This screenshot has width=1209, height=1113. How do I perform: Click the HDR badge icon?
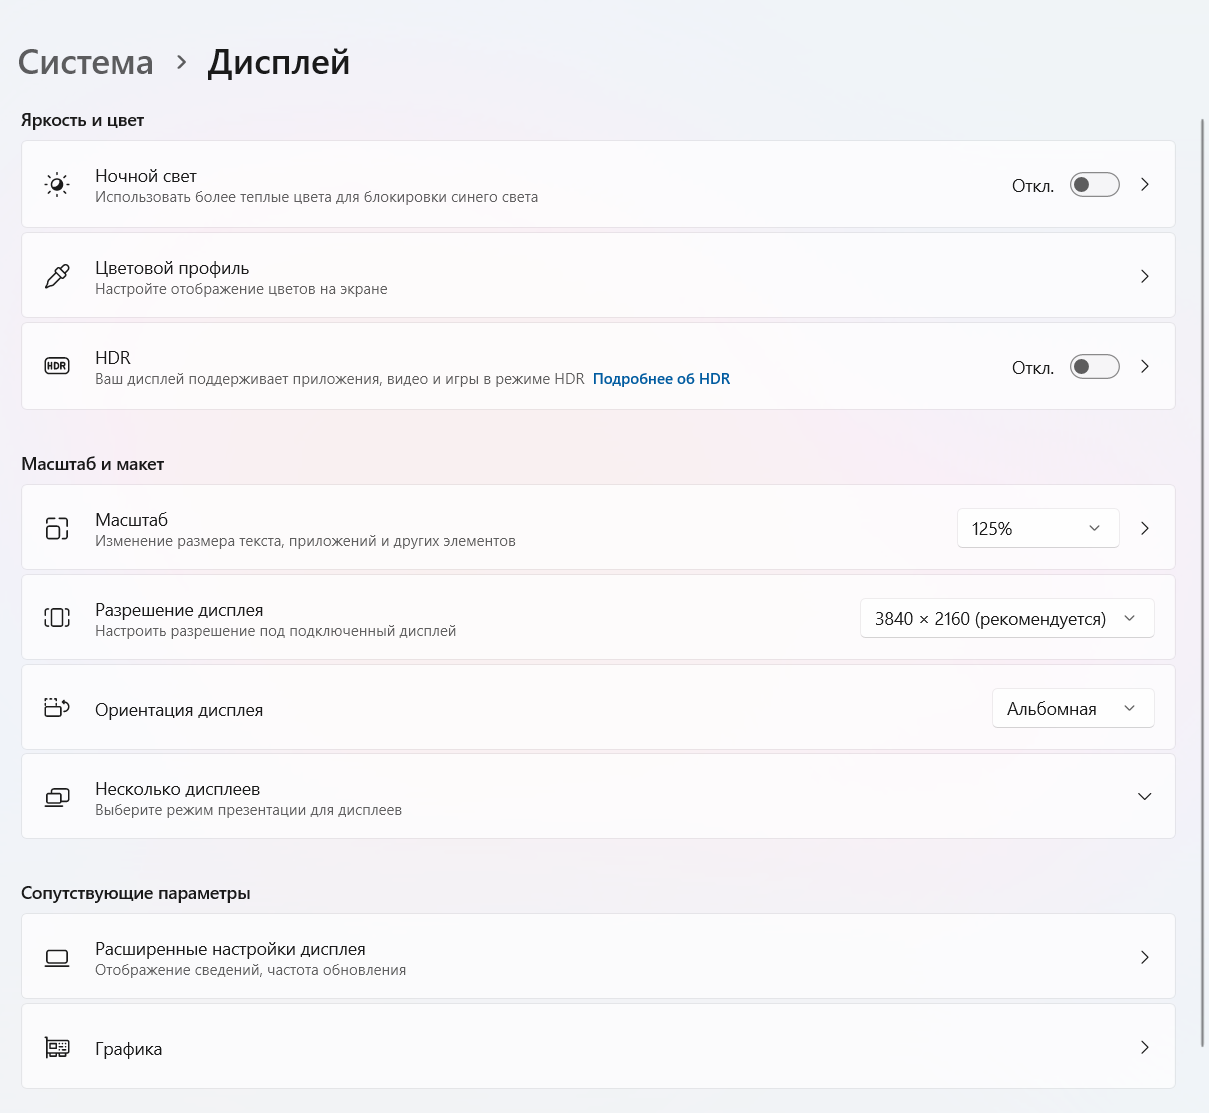point(57,366)
